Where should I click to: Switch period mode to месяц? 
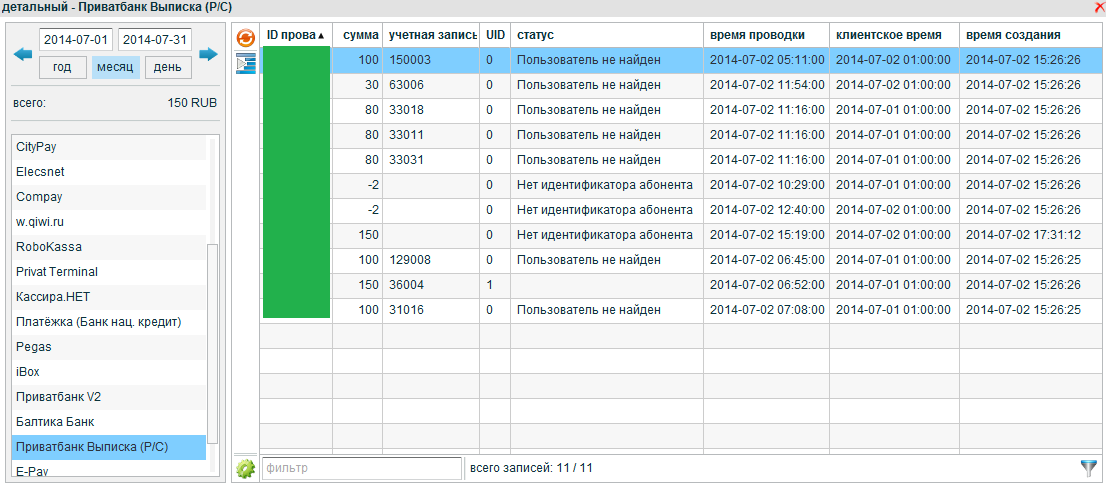click(115, 68)
